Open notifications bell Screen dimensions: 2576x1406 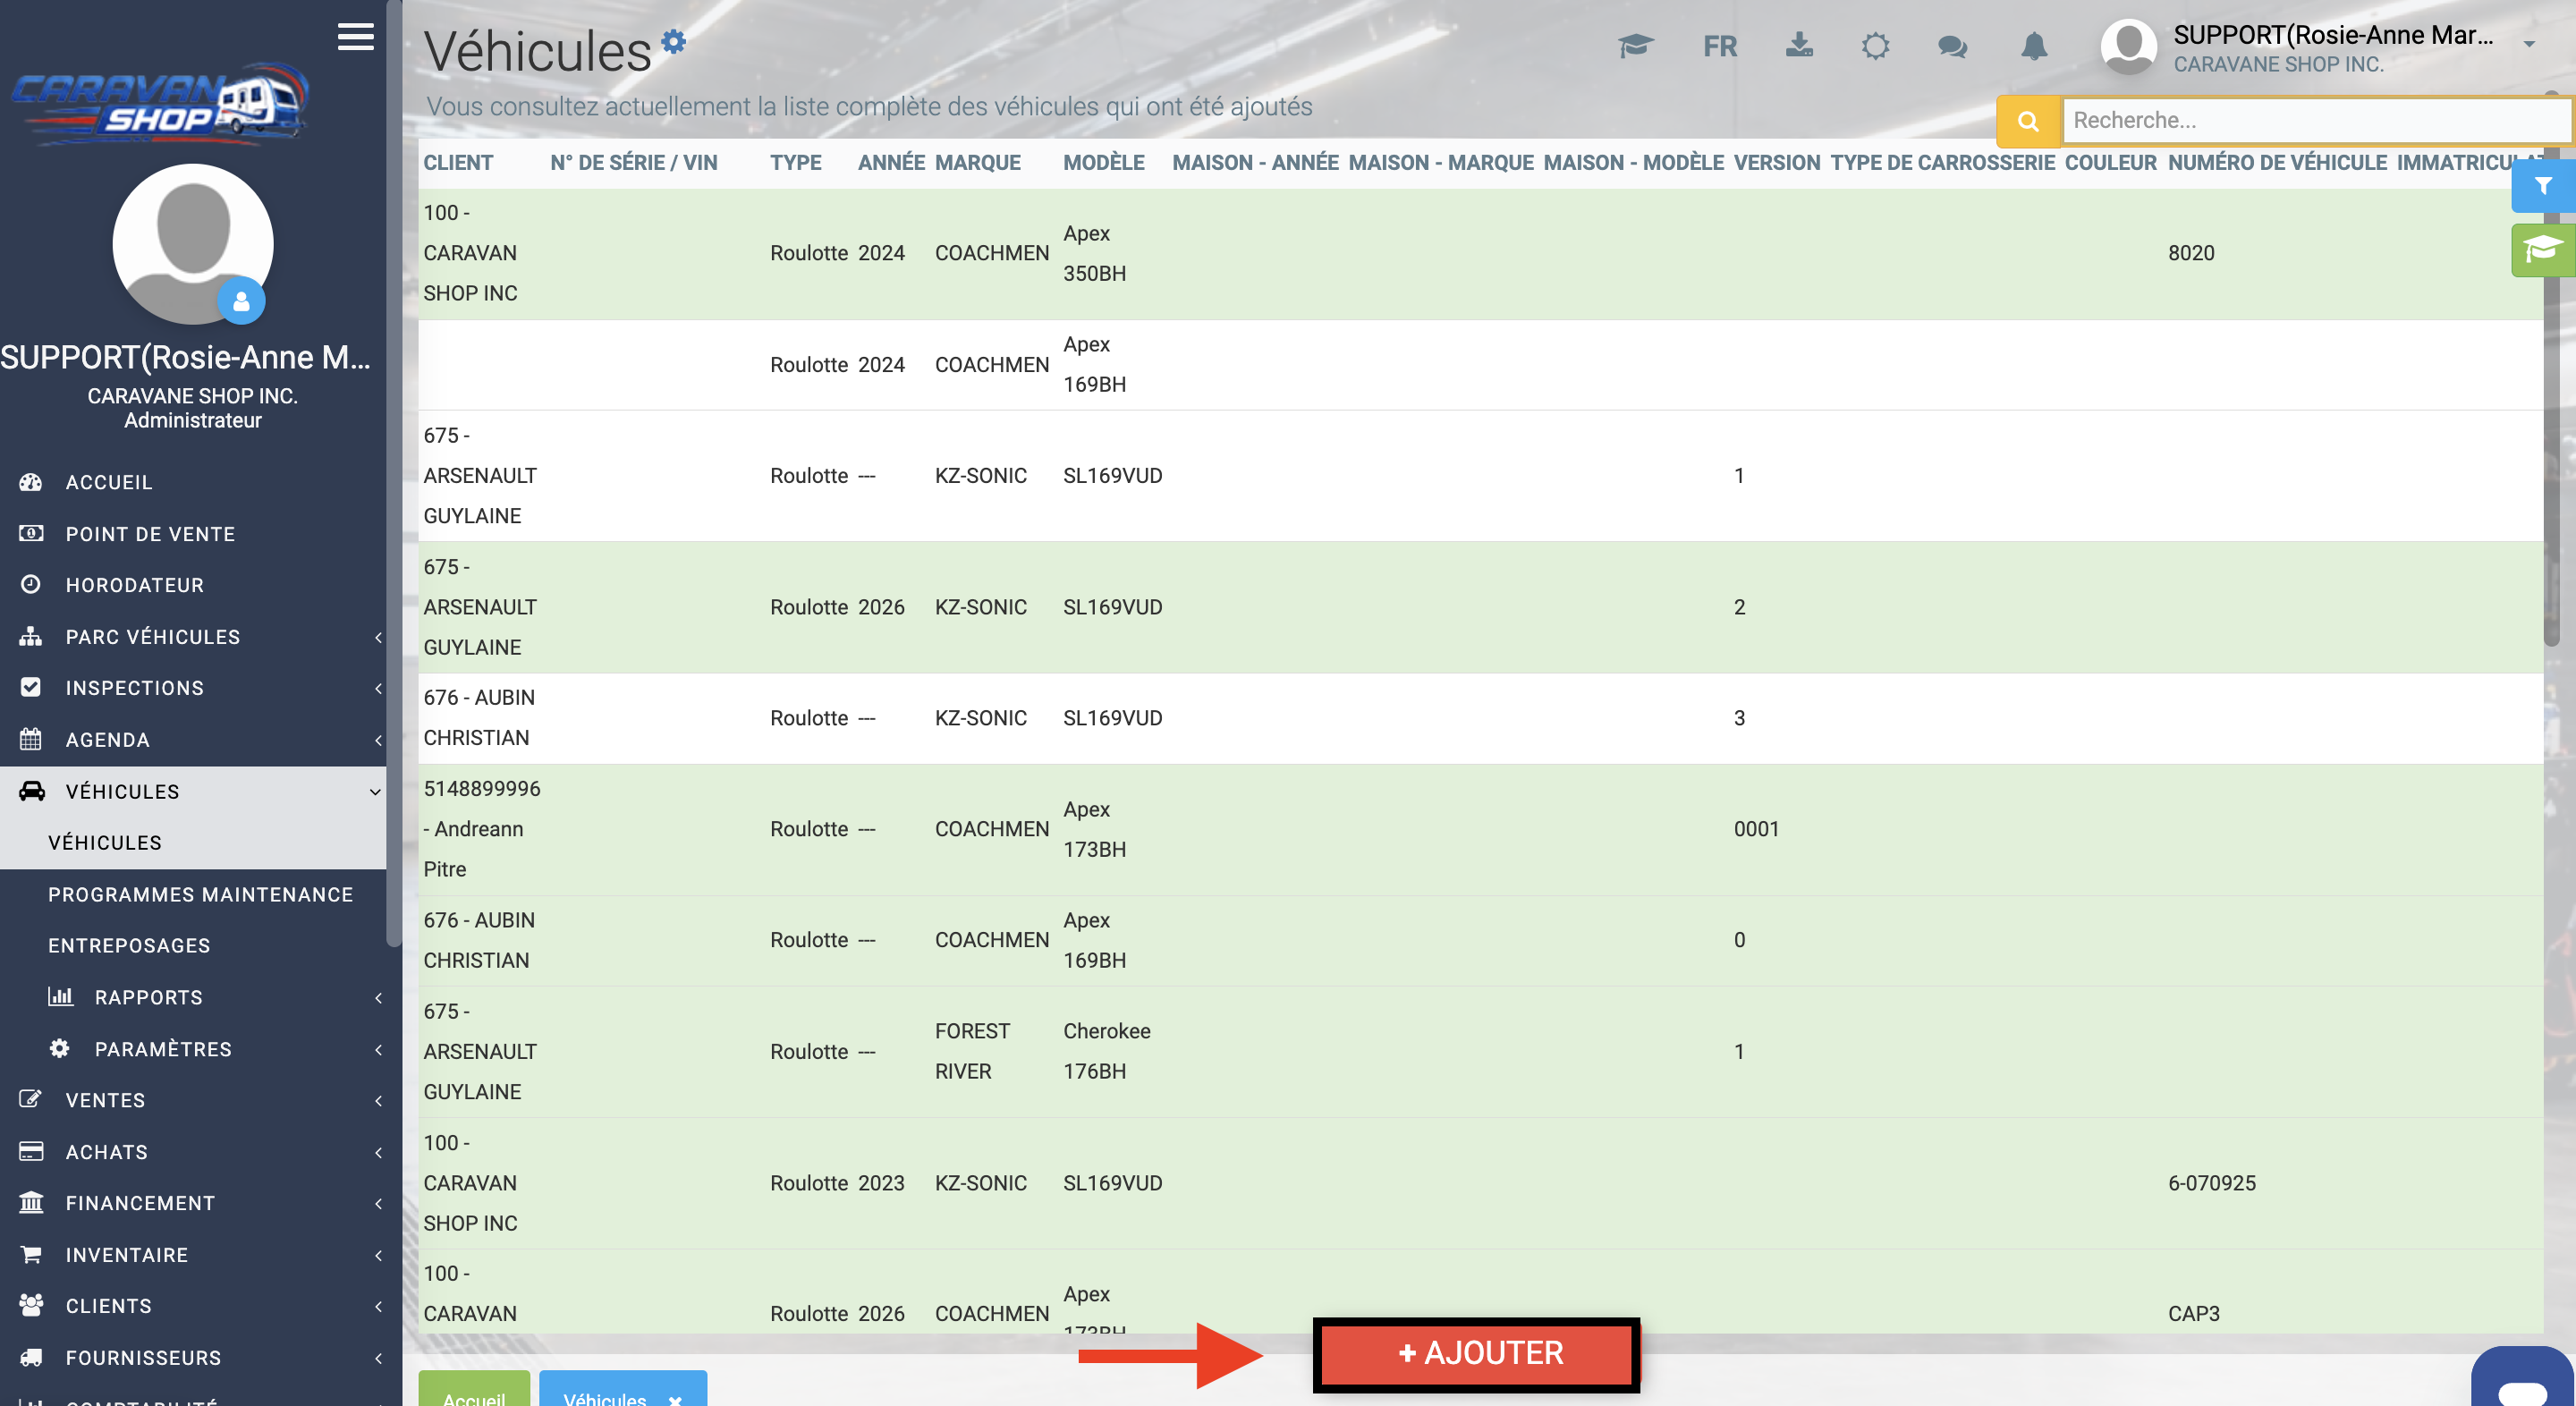tap(2034, 46)
